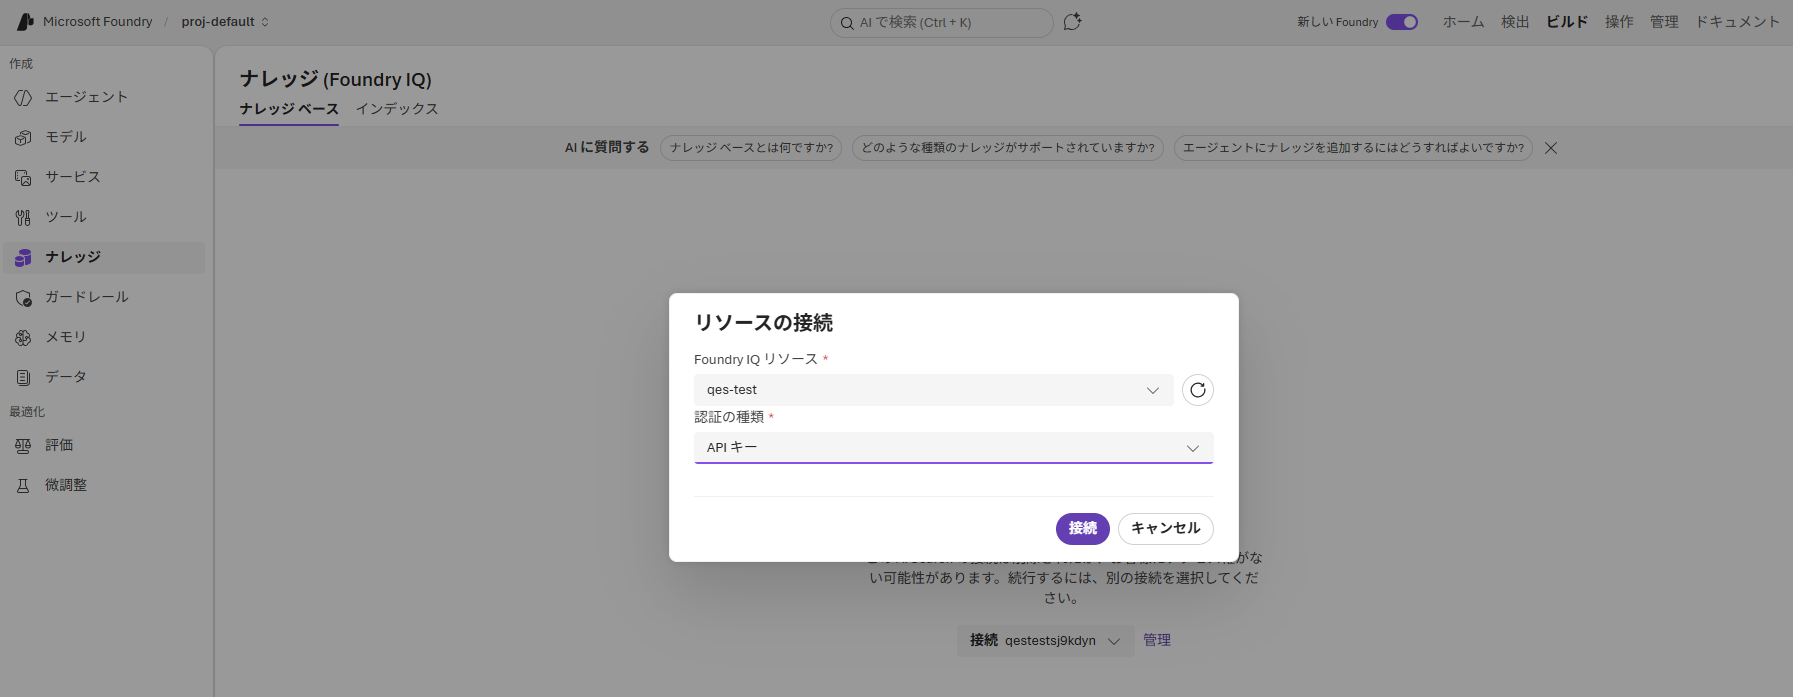Open 操作 in top navigation
This screenshot has width=1793, height=697.
point(1619,22)
